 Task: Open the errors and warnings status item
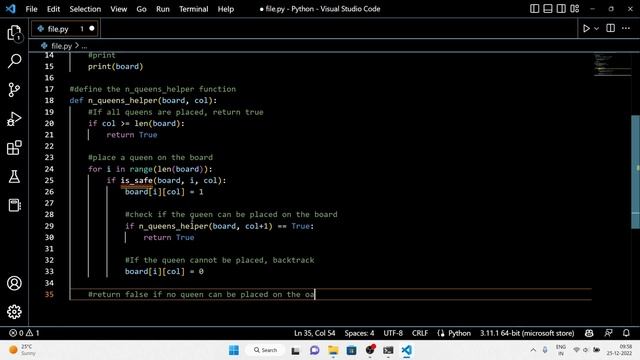click(24, 333)
